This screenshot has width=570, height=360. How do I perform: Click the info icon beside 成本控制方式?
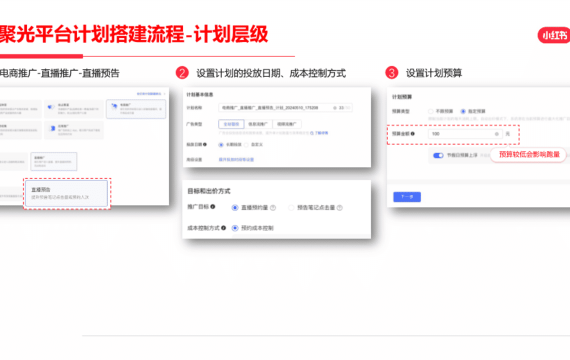(x=224, y=228)
